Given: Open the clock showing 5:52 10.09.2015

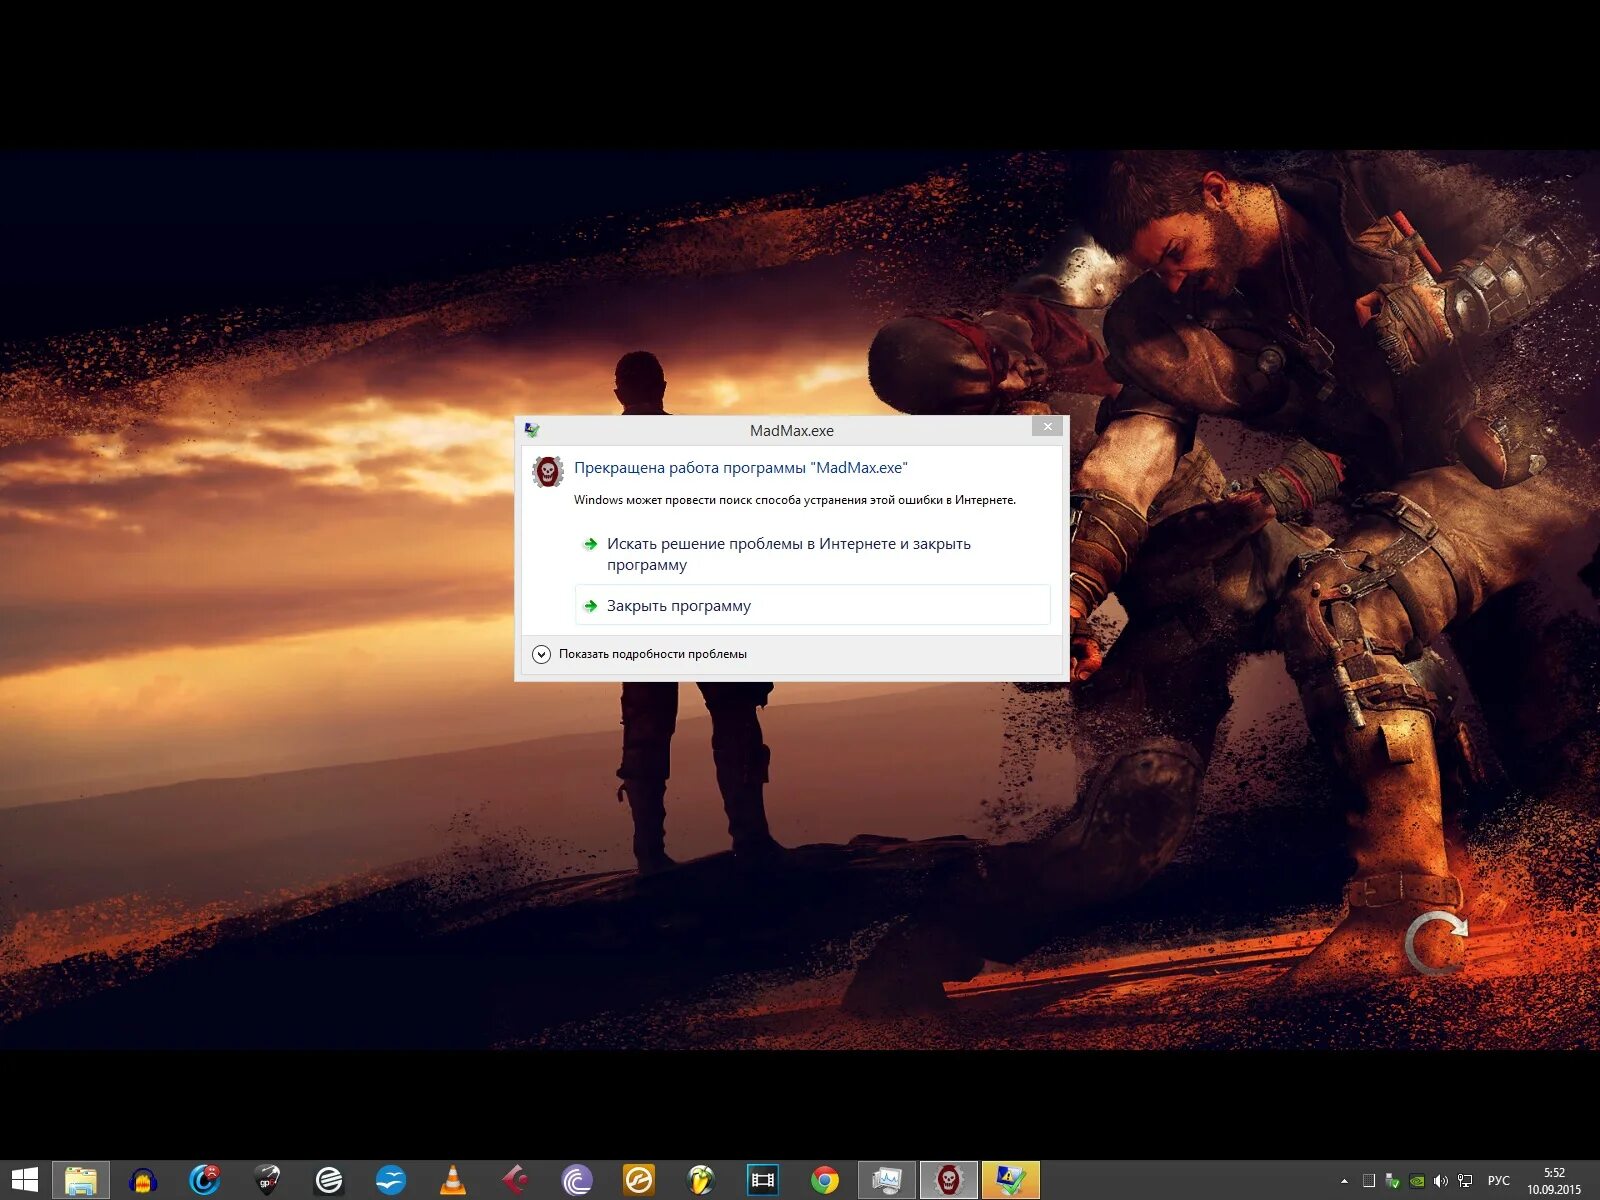Looking at the screenshot, I should point(1554,1181).
